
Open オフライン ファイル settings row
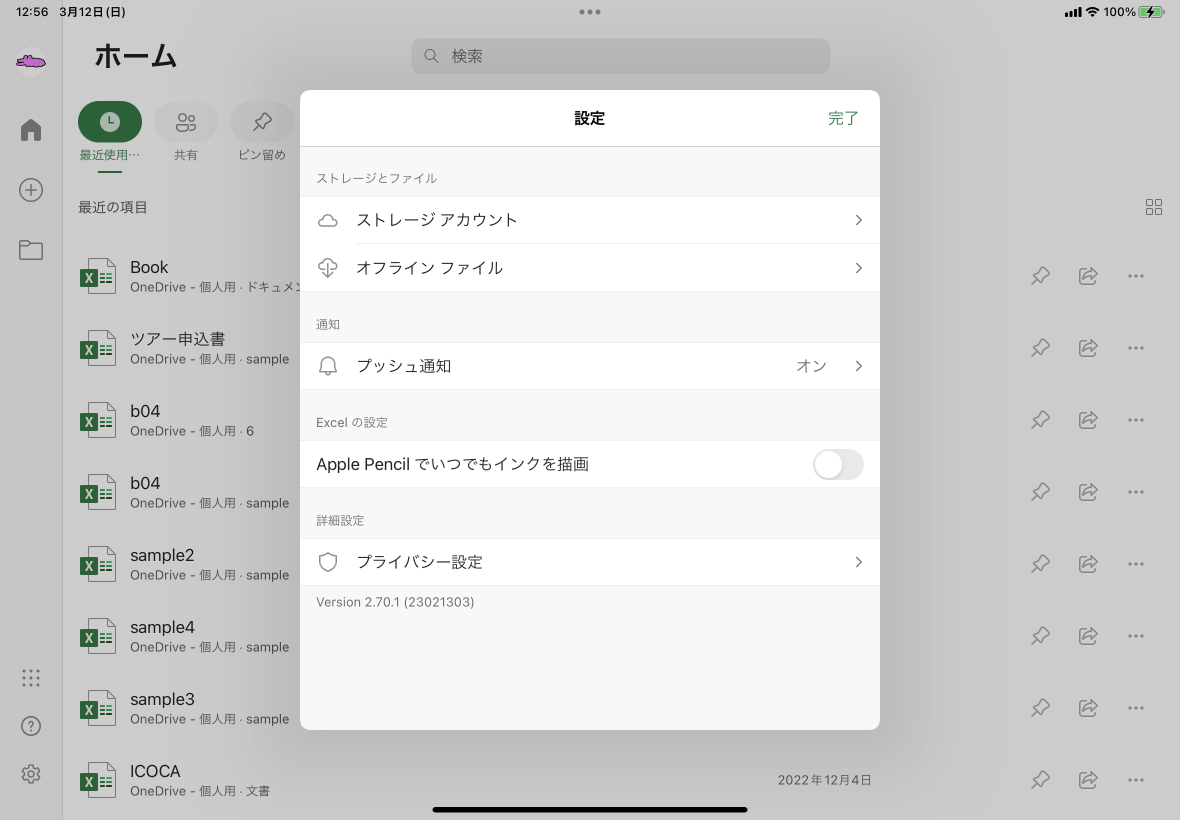tap(589, 268)
